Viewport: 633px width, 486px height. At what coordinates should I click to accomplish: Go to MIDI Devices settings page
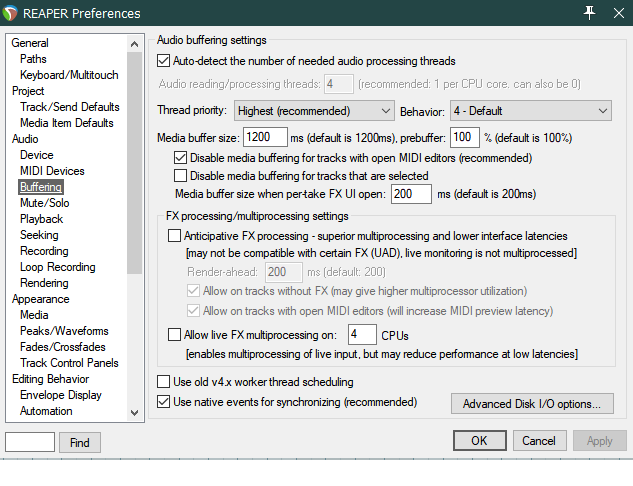click(x=52, y=171)
